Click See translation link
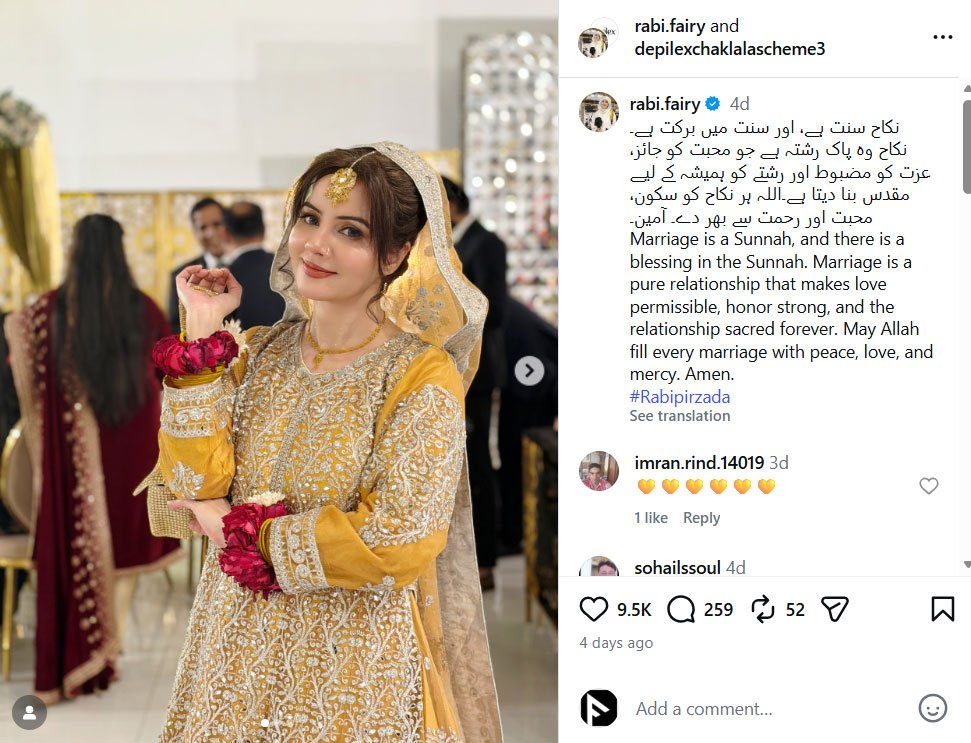 point(679,416)
